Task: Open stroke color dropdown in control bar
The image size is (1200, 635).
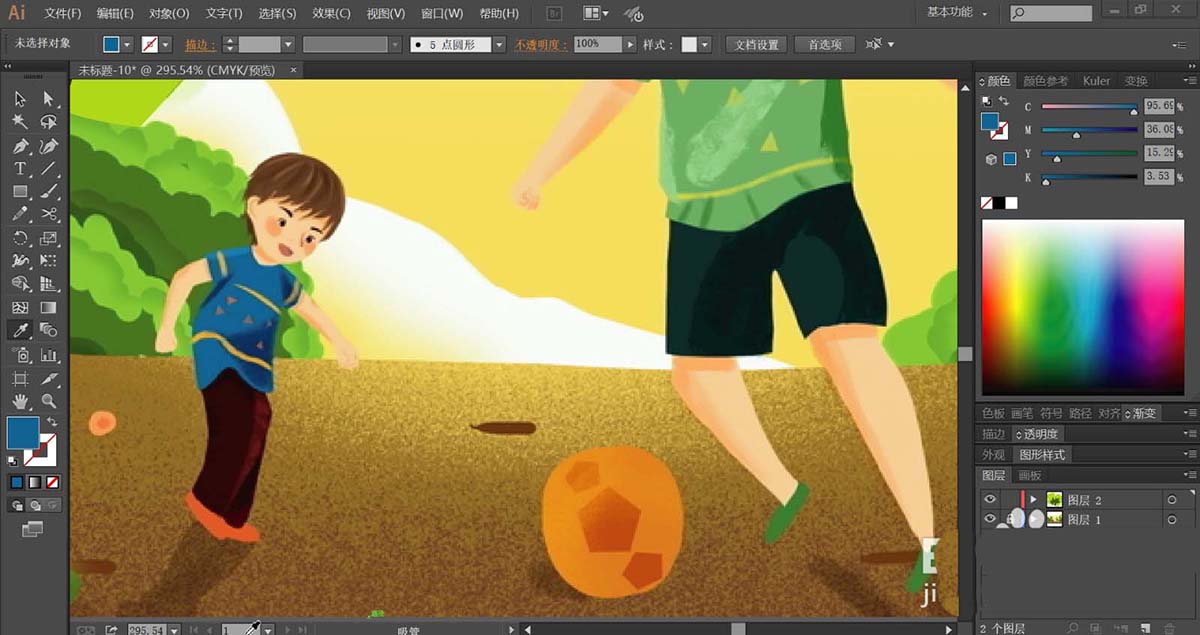Action: [166, 45]
